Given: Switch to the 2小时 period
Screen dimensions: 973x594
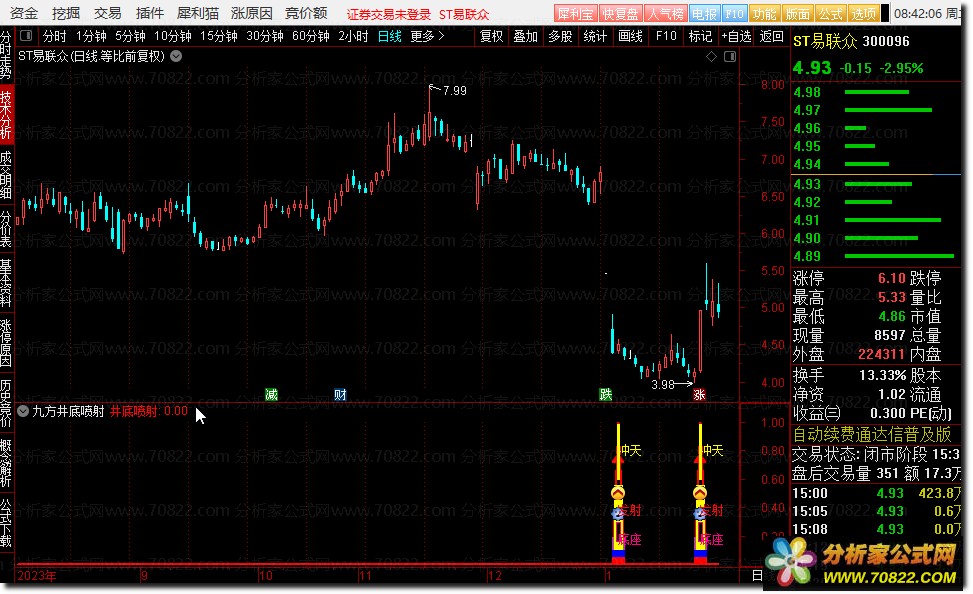Looking at the screenshot, I should coord(353,37).
